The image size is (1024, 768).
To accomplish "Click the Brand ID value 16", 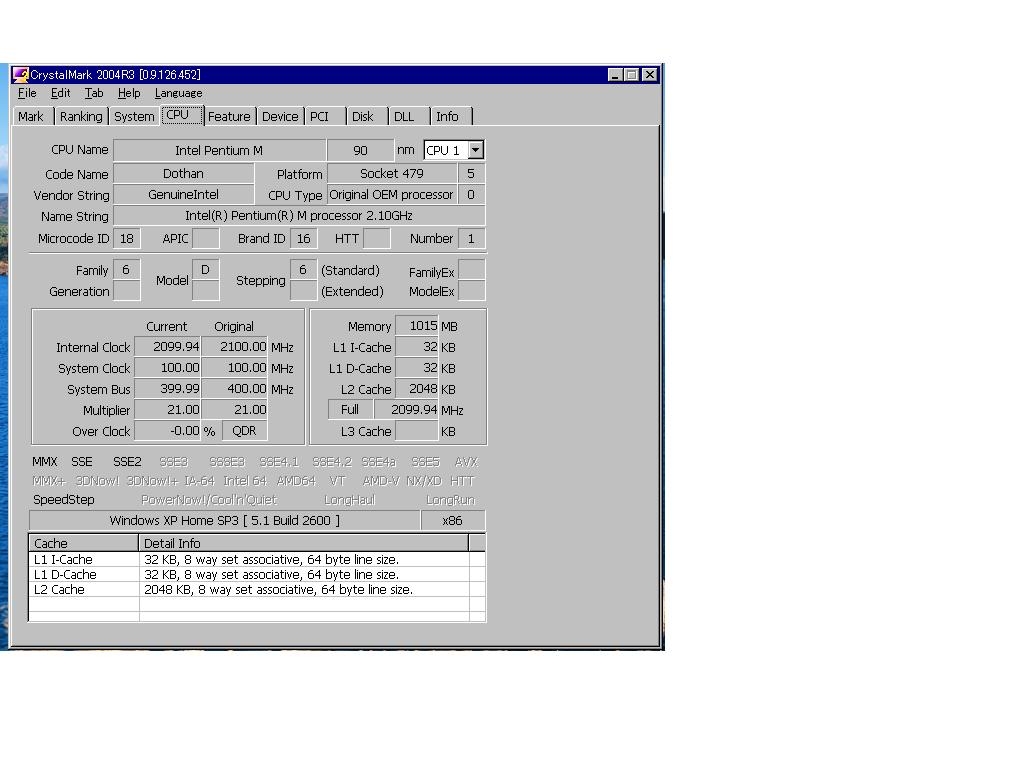I will pos(304,238).
